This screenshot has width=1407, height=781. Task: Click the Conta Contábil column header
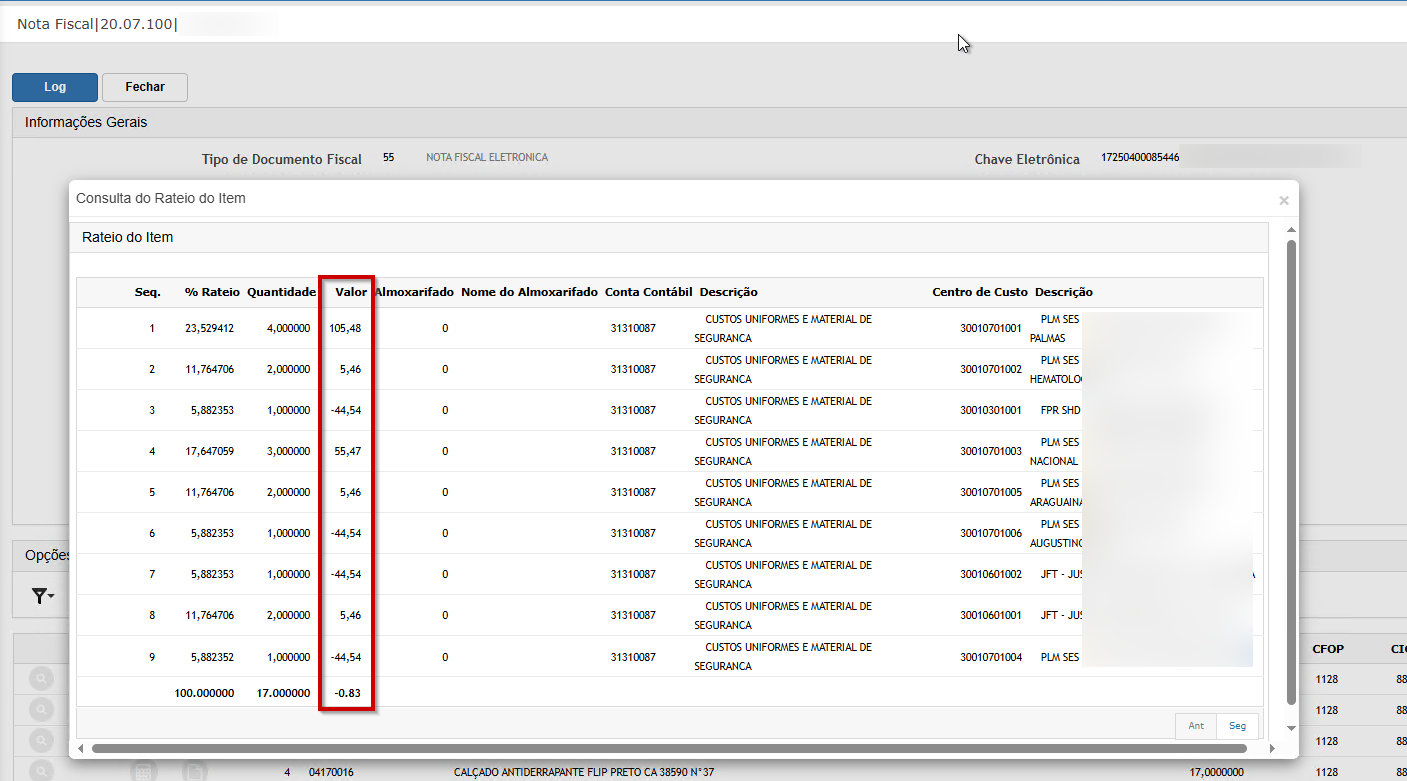(648, 292)
